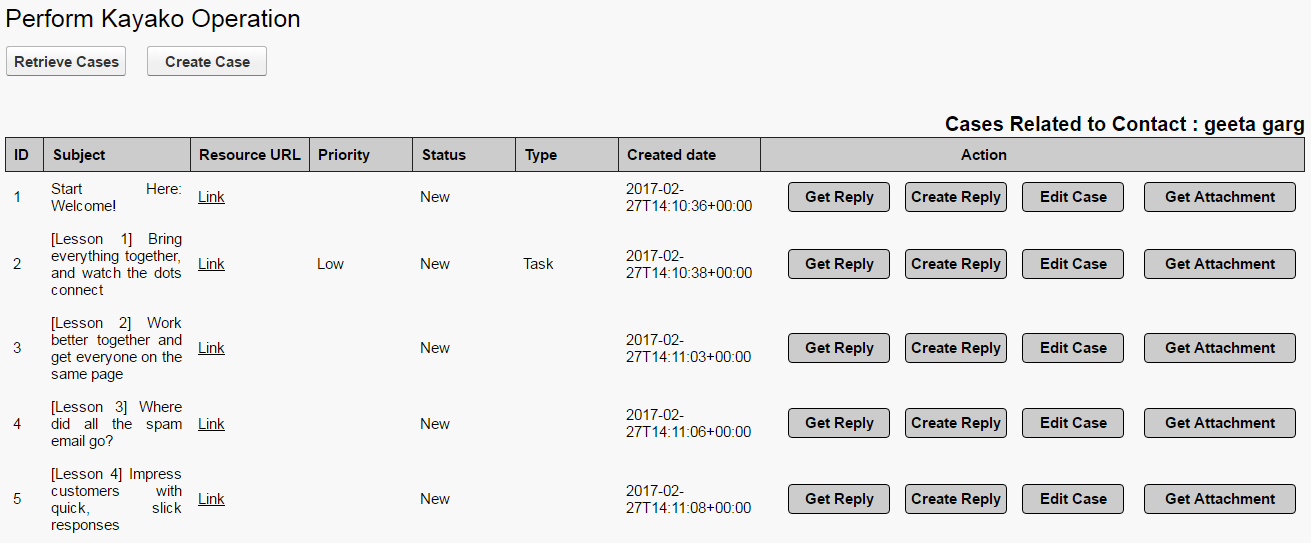Image resolution: width=1311 pixels, height=543 pixels.
Task: Create Reply for Lesson 2 case
Action: tap(956, 348)
